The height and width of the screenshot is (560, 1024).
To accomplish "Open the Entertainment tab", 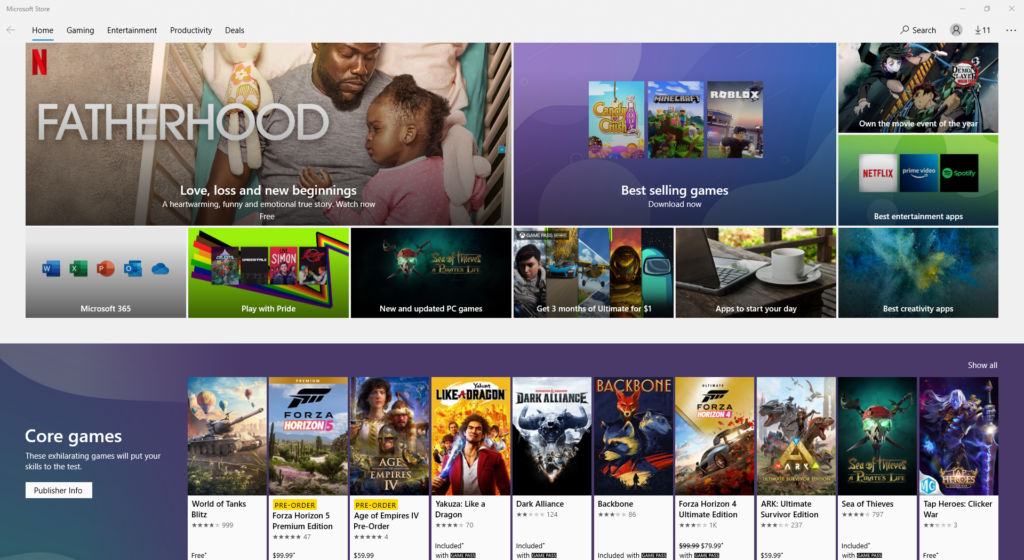I will (x=132, y=30).
